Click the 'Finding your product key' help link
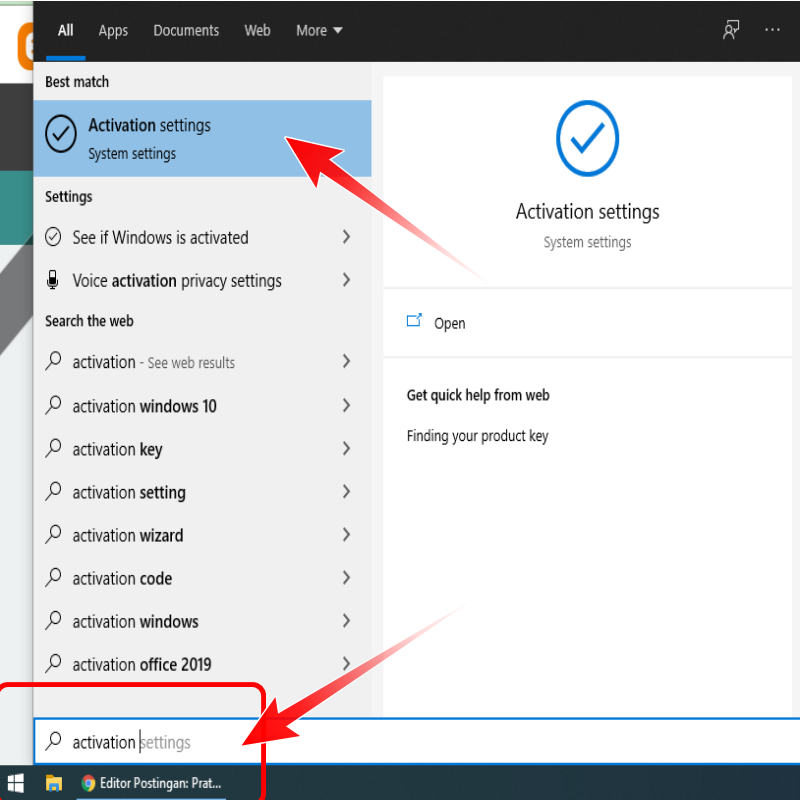Screen dimensions: 800x800 click(477, 436)
